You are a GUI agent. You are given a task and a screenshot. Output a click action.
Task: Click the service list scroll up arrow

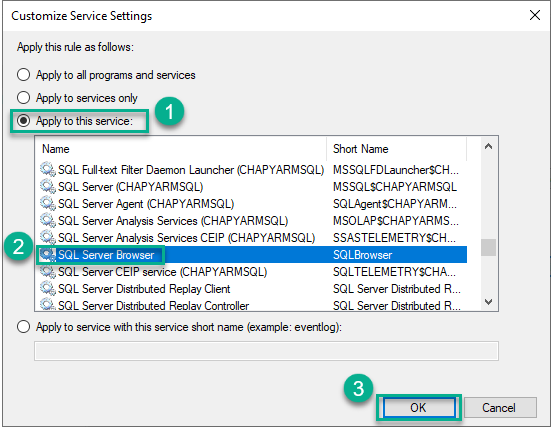click(488, 147)
